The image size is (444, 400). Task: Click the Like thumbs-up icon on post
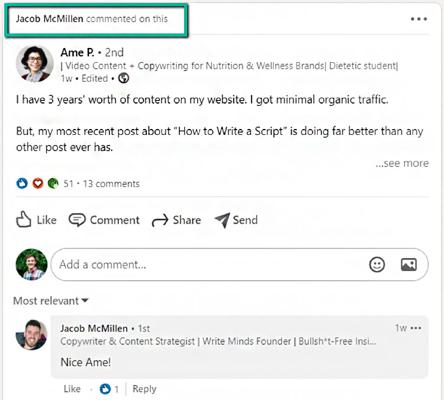(x=24, y=220)
